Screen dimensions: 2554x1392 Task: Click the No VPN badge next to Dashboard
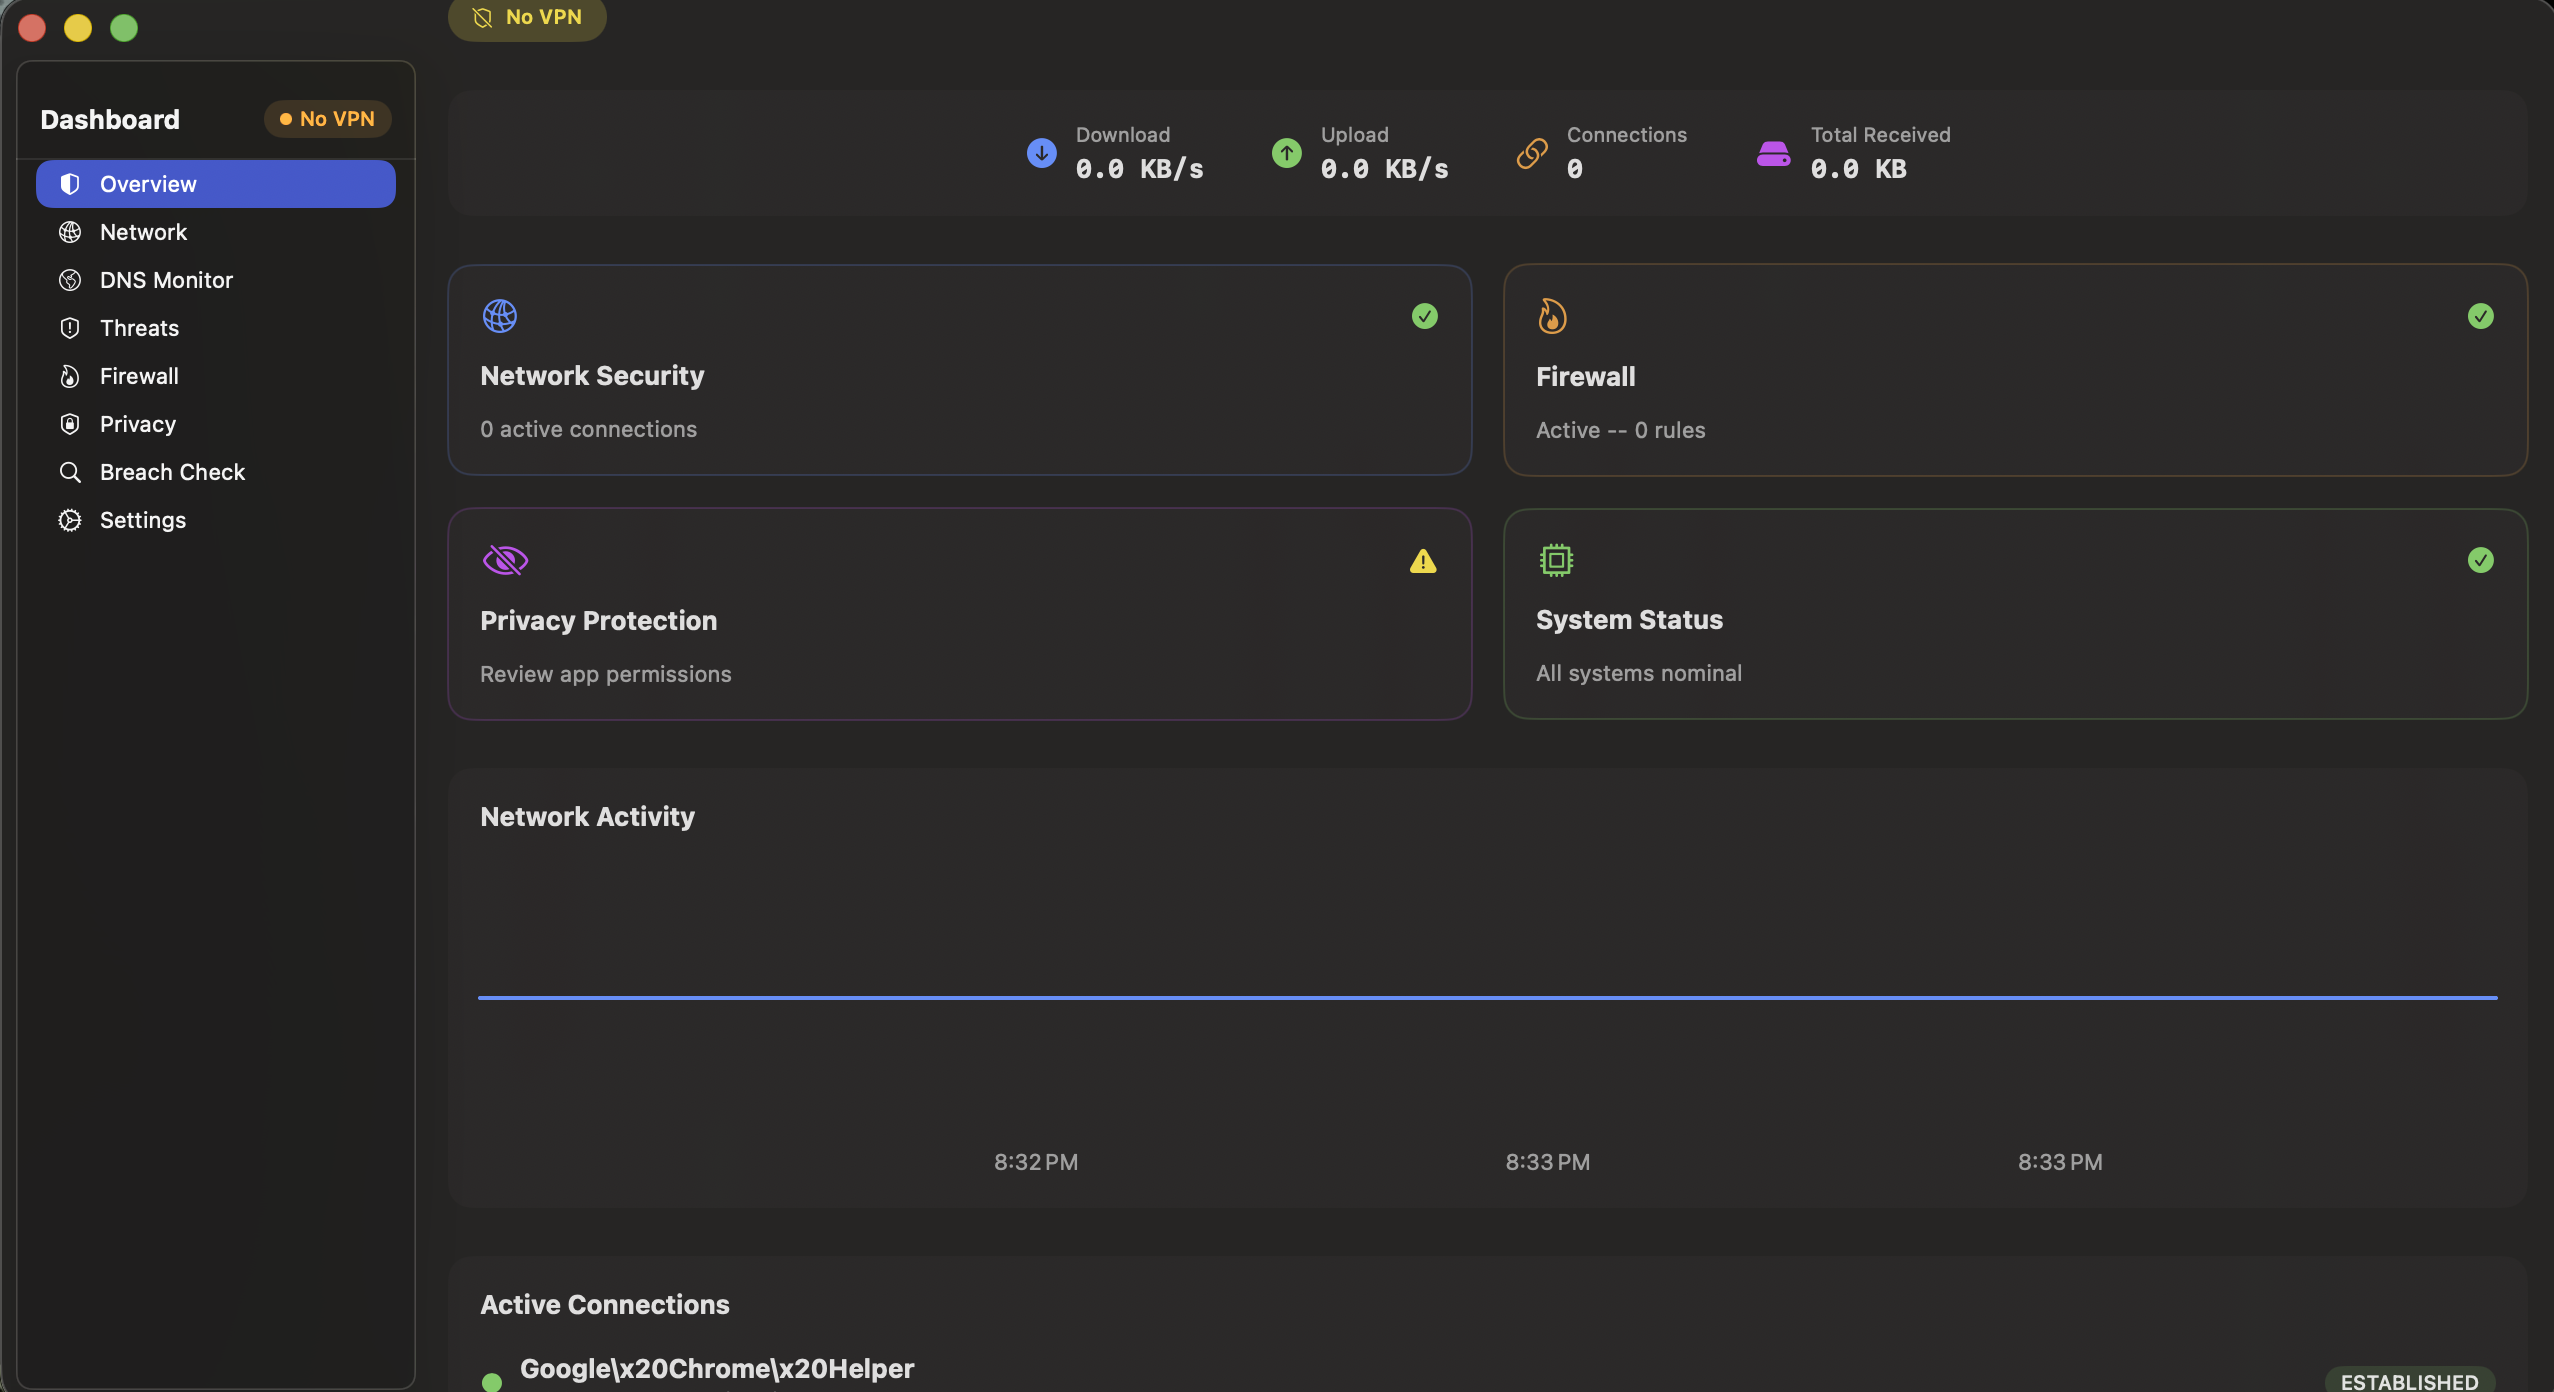pos(328,119)
